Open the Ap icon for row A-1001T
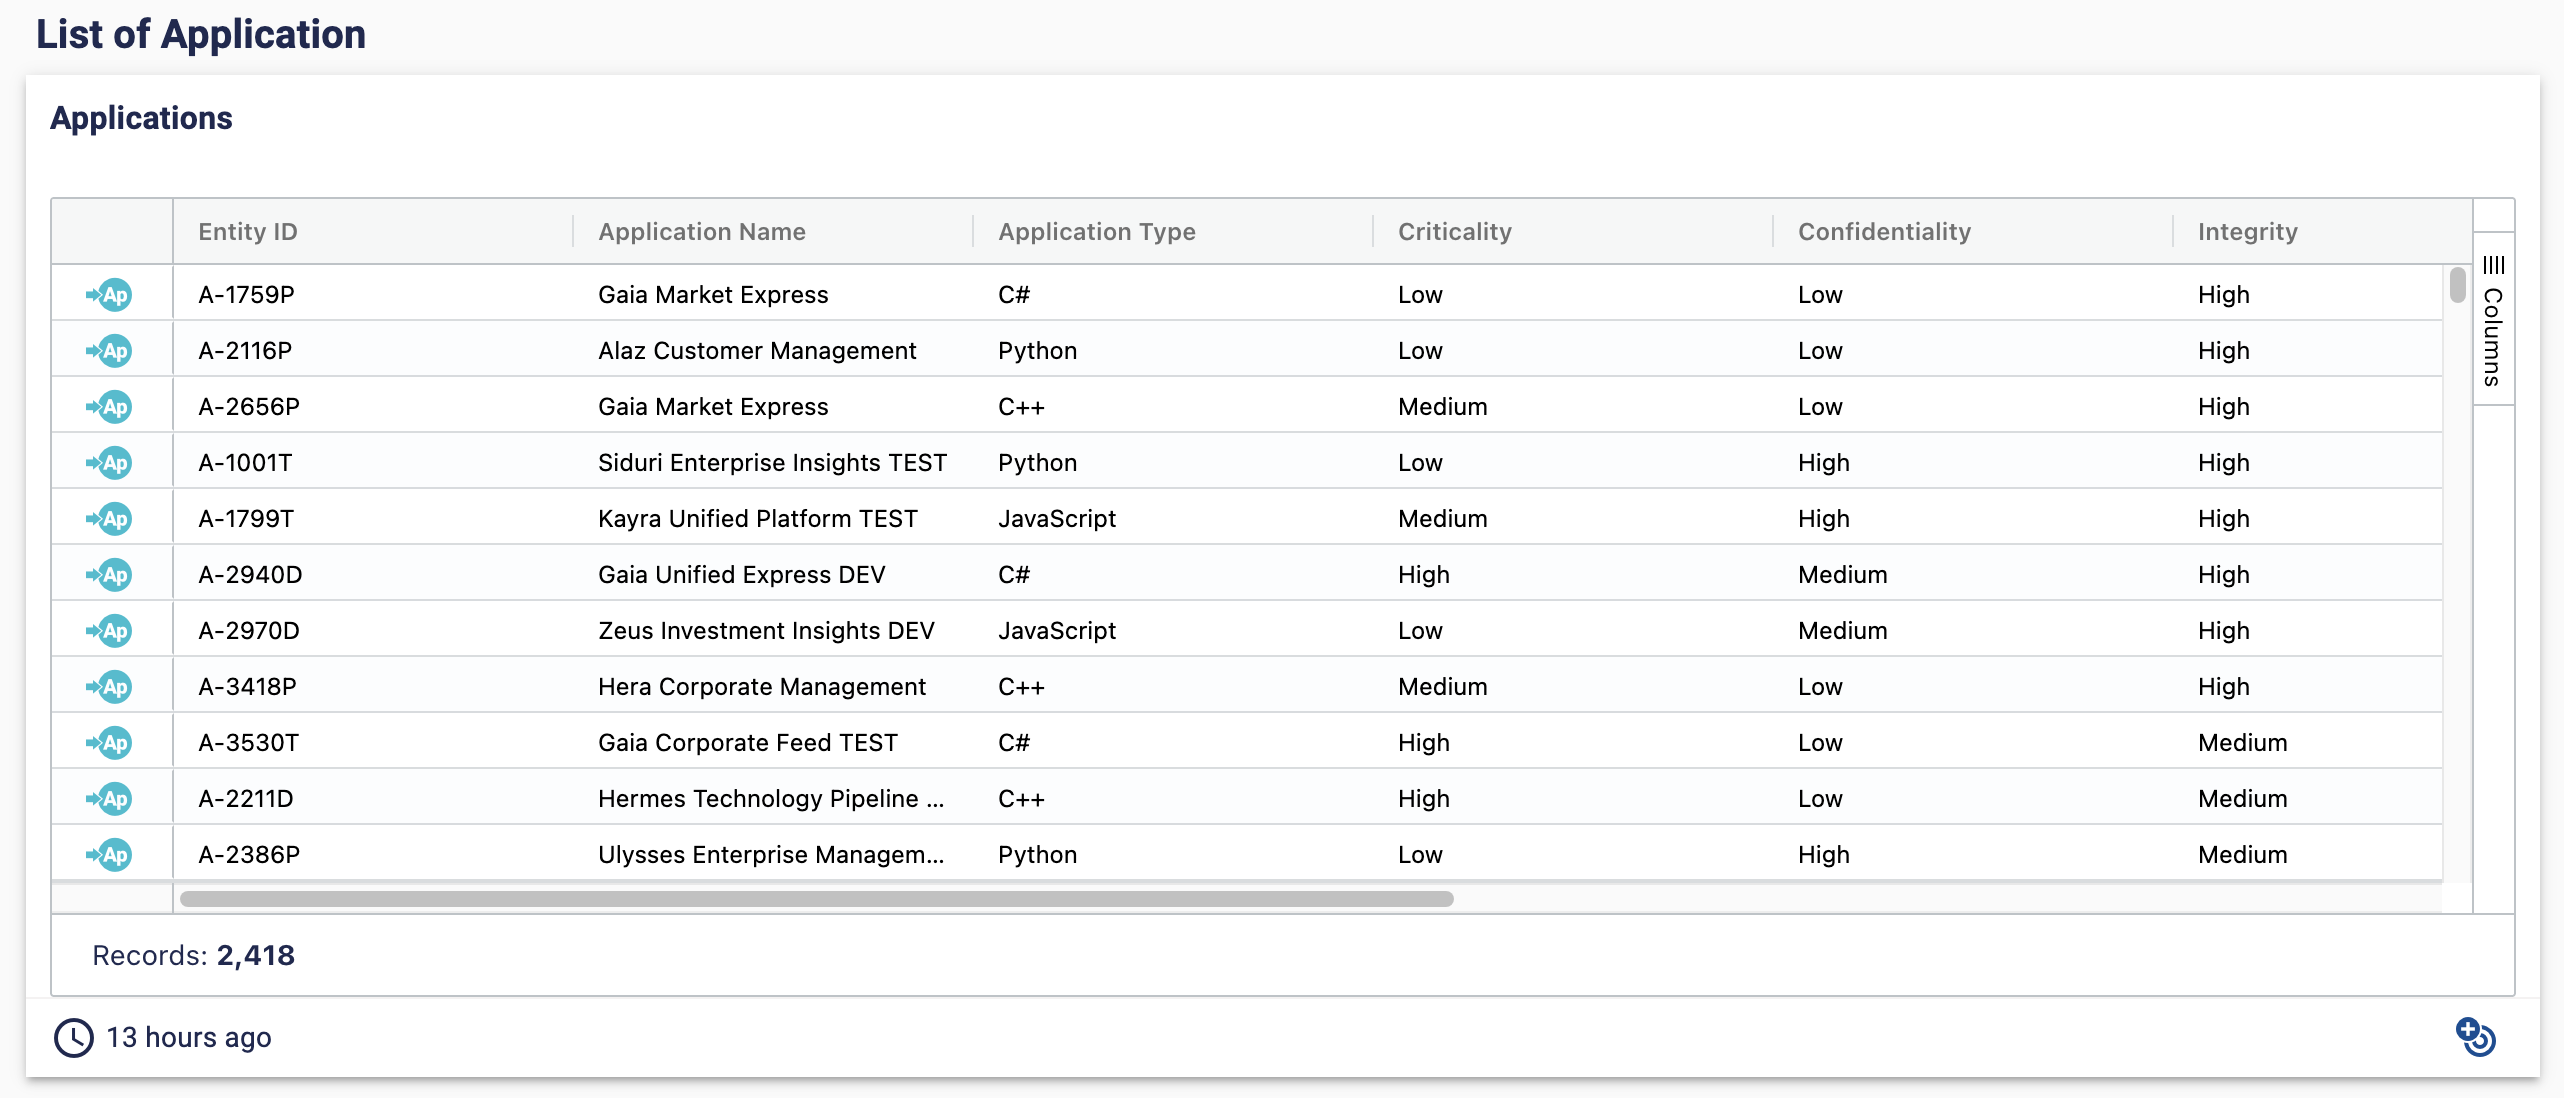 109,463
